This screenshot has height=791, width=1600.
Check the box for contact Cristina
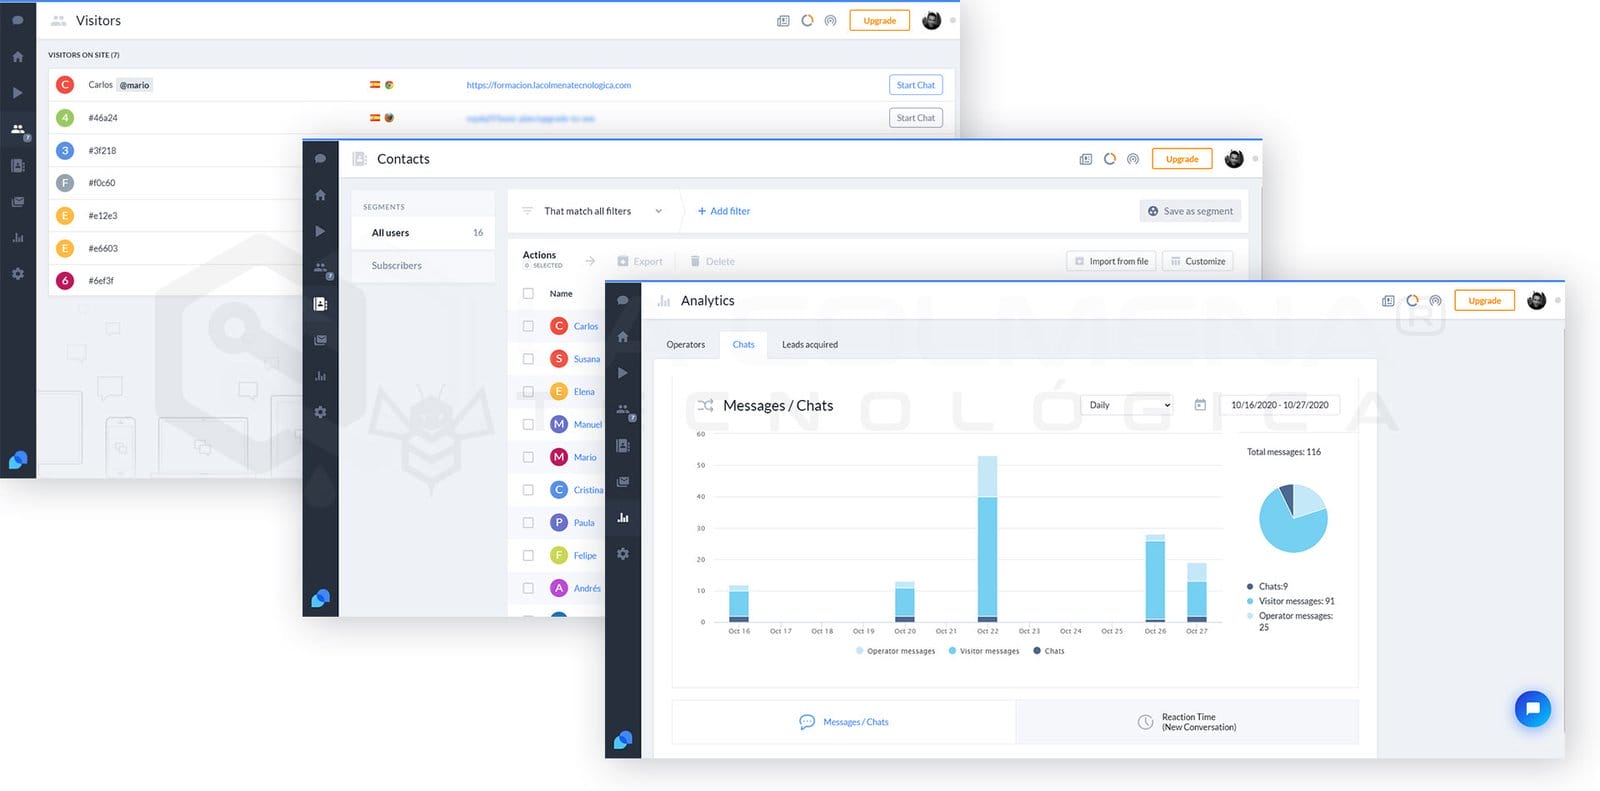(528, 490)
